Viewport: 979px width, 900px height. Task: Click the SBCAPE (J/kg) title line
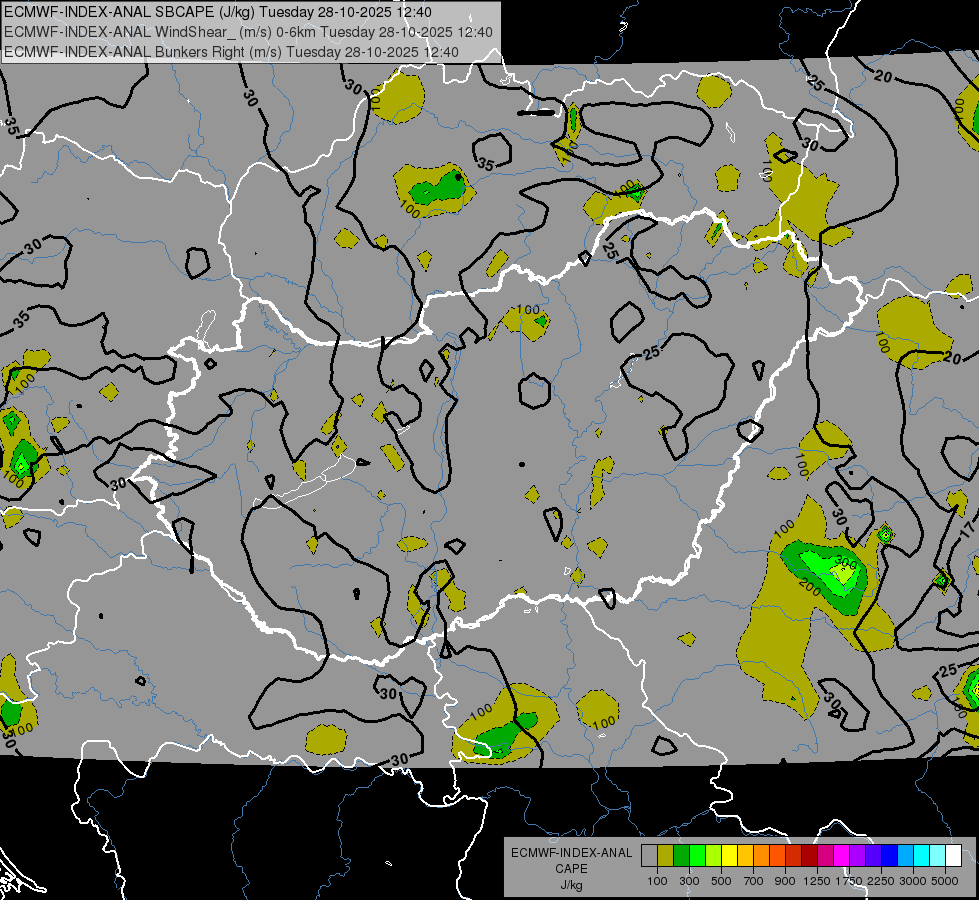point(219,12)
